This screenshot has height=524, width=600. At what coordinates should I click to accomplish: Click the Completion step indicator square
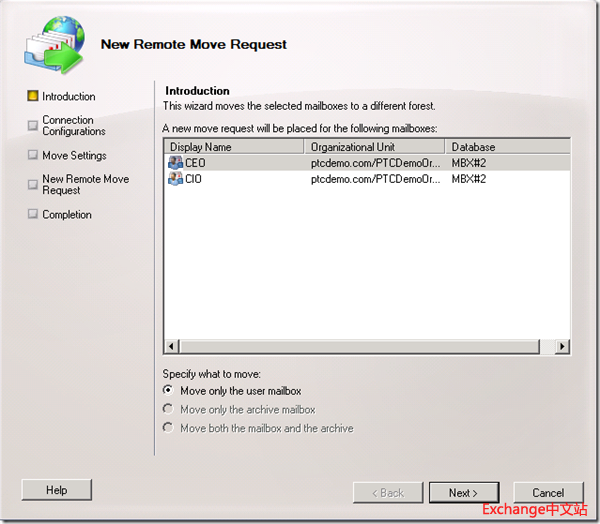(x=33, y=215)
